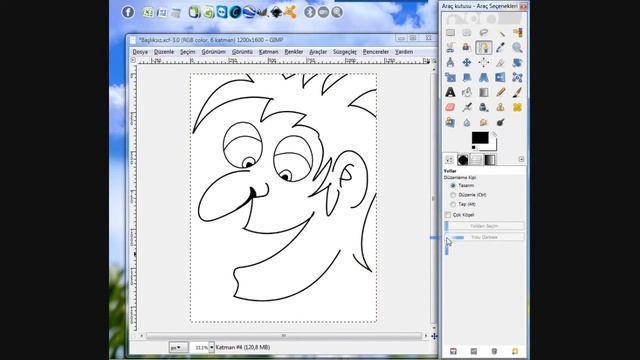Image resolution: width=640 pixels, height=360 pixels.
Task: Select the Paths tool in toolbox
Action: click(484, 48)
